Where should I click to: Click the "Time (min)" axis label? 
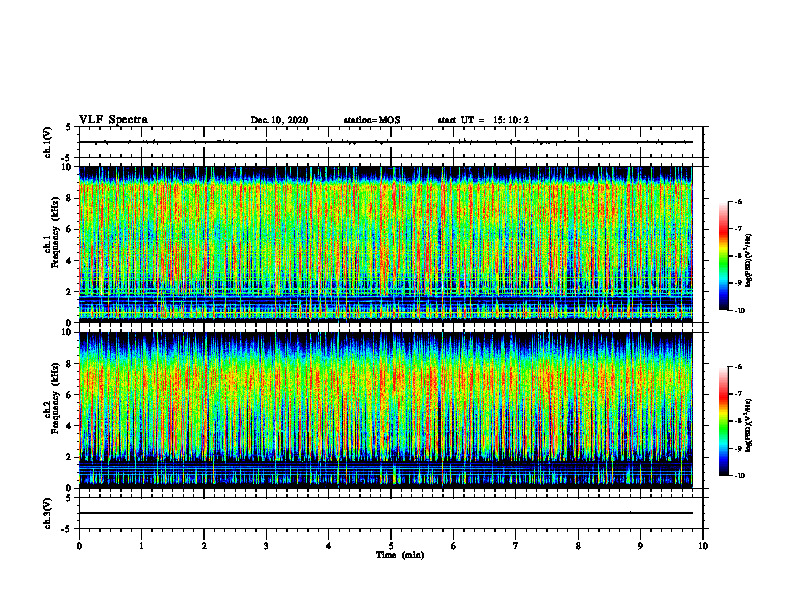coord(400,555)
